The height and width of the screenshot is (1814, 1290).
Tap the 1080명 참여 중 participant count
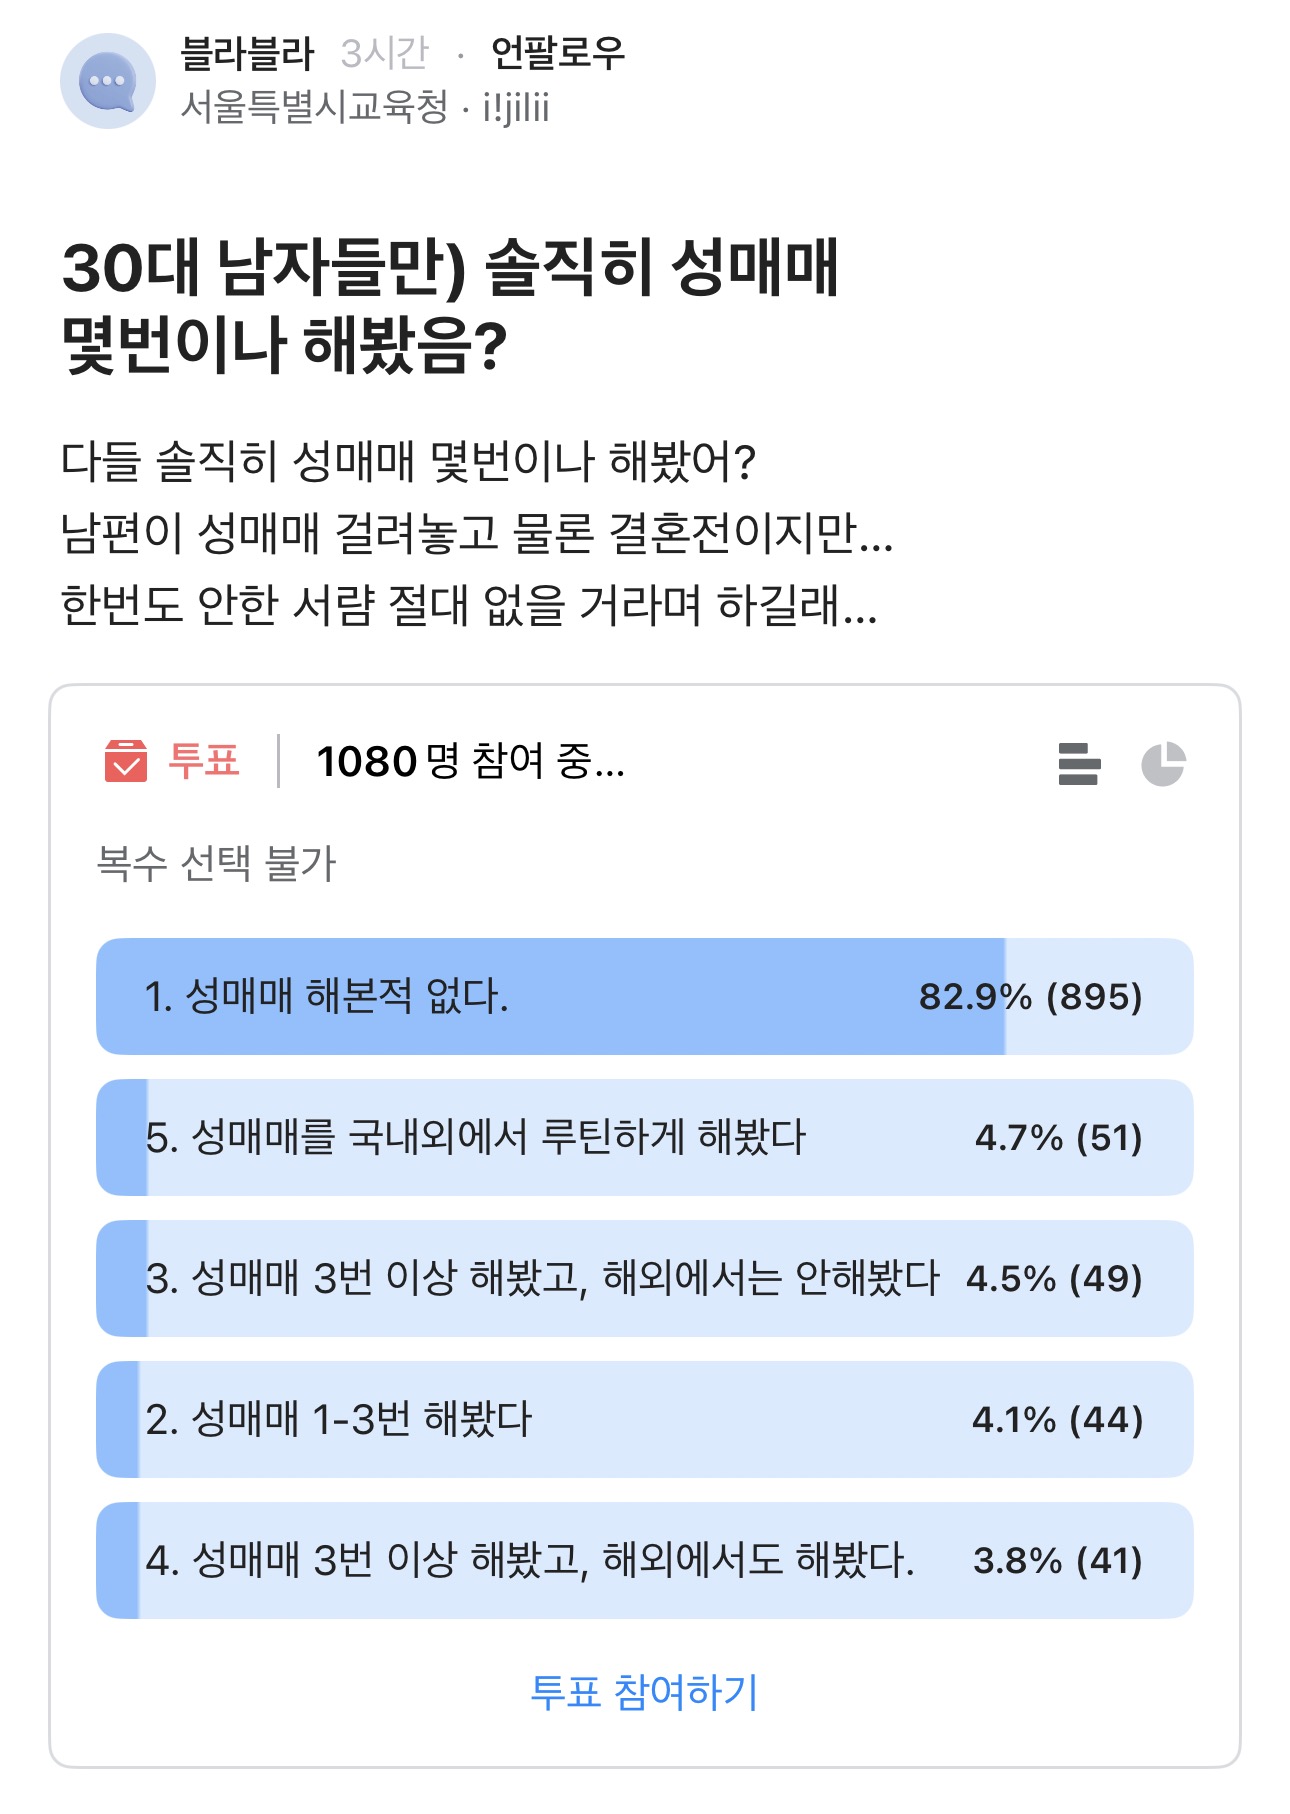[x=470, y=762]
